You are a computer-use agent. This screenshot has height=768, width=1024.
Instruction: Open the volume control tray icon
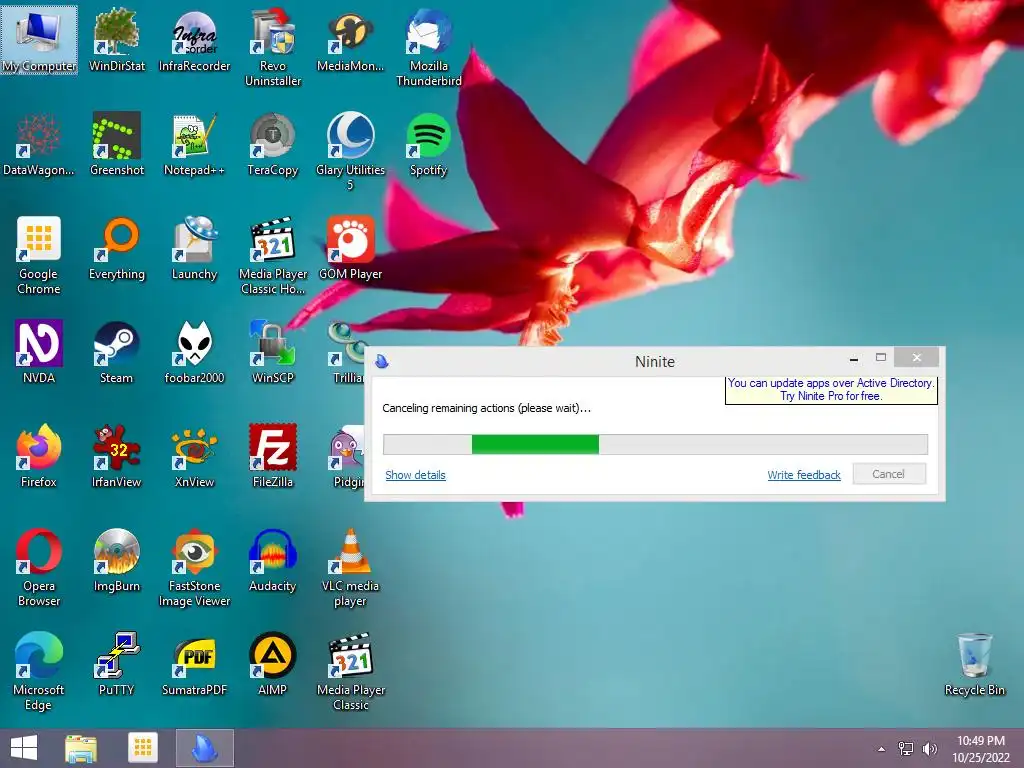(930, 749)
